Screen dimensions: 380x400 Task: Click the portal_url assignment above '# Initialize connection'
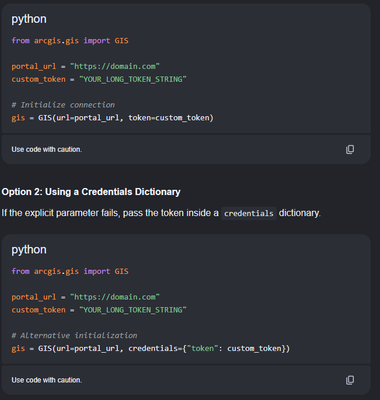click(x=86, y=66)
